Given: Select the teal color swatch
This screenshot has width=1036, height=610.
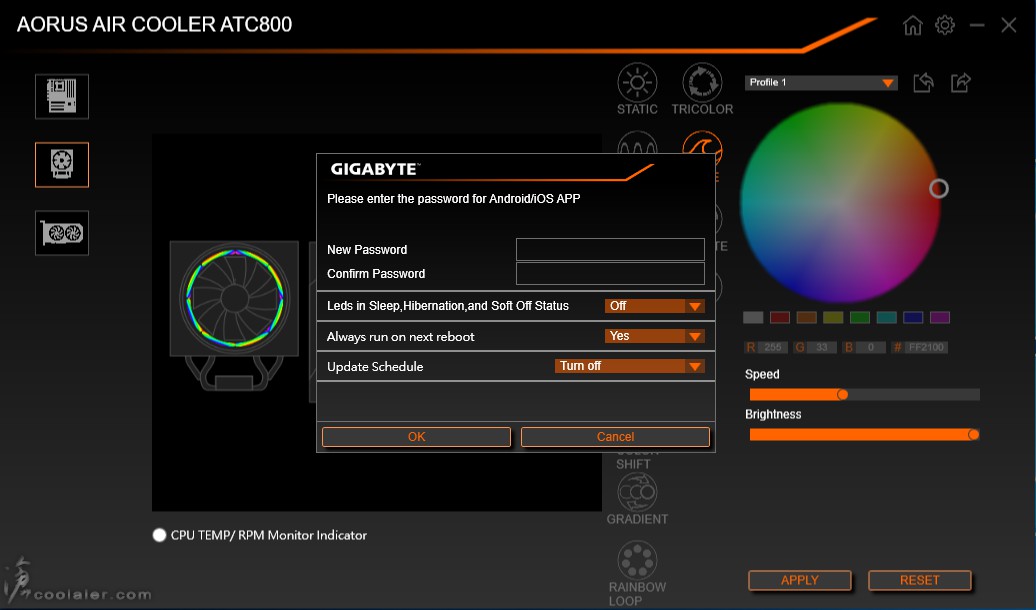Looking at the screenshot, I should click(x=887, y=318).
